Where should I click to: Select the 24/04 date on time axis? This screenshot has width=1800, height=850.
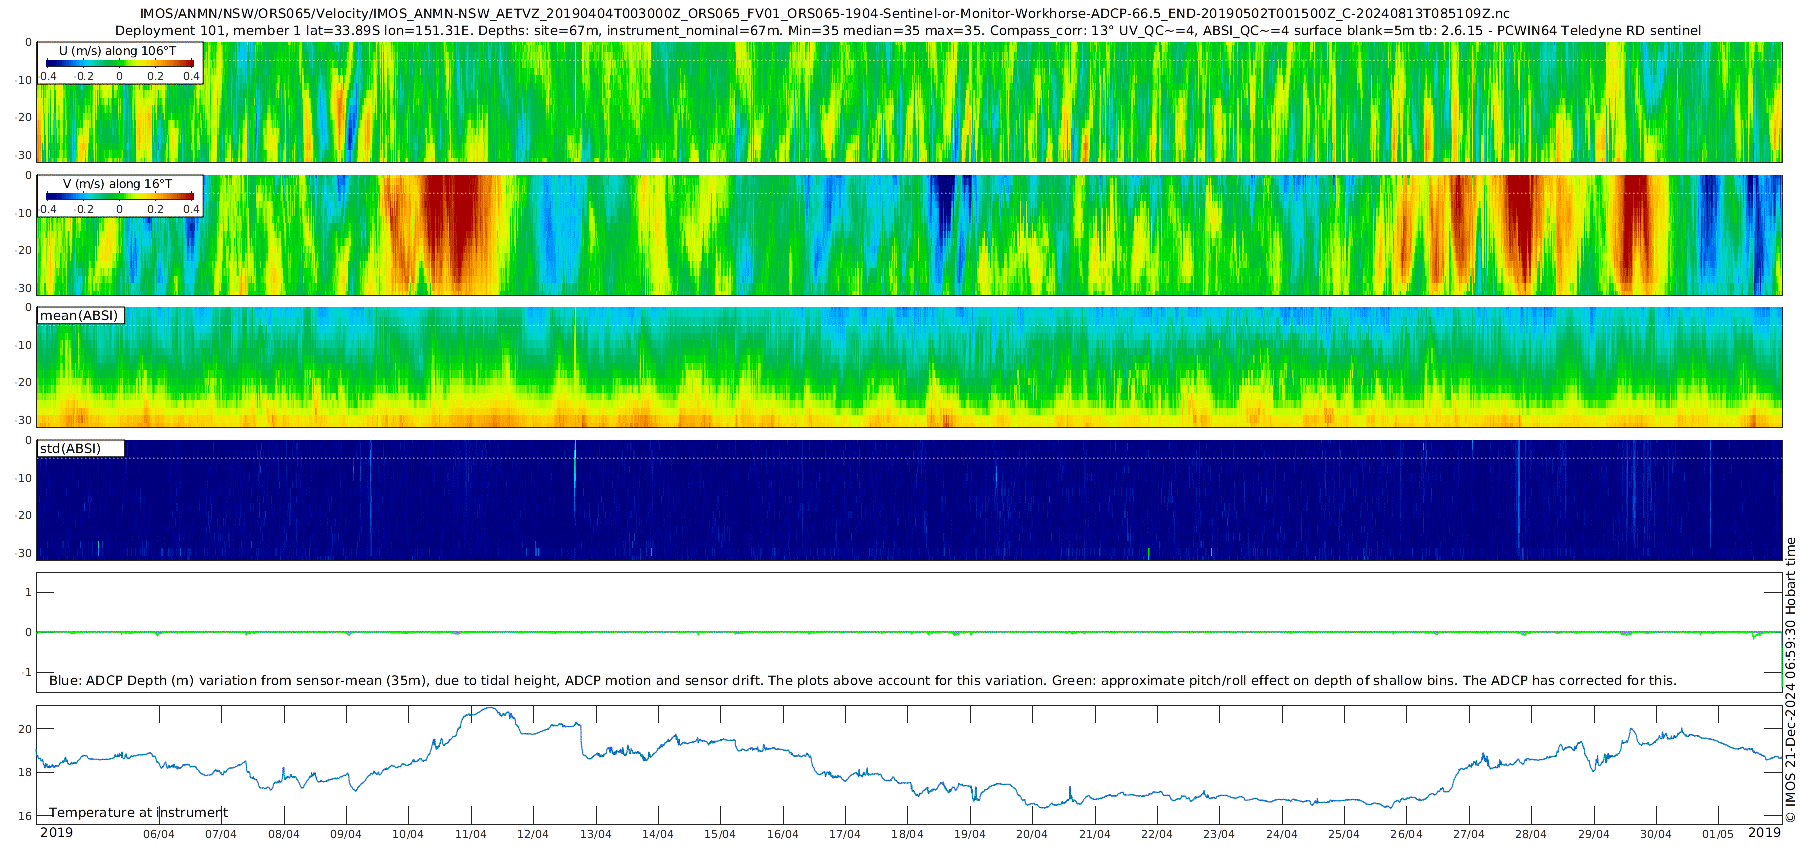pos(1281,834)
